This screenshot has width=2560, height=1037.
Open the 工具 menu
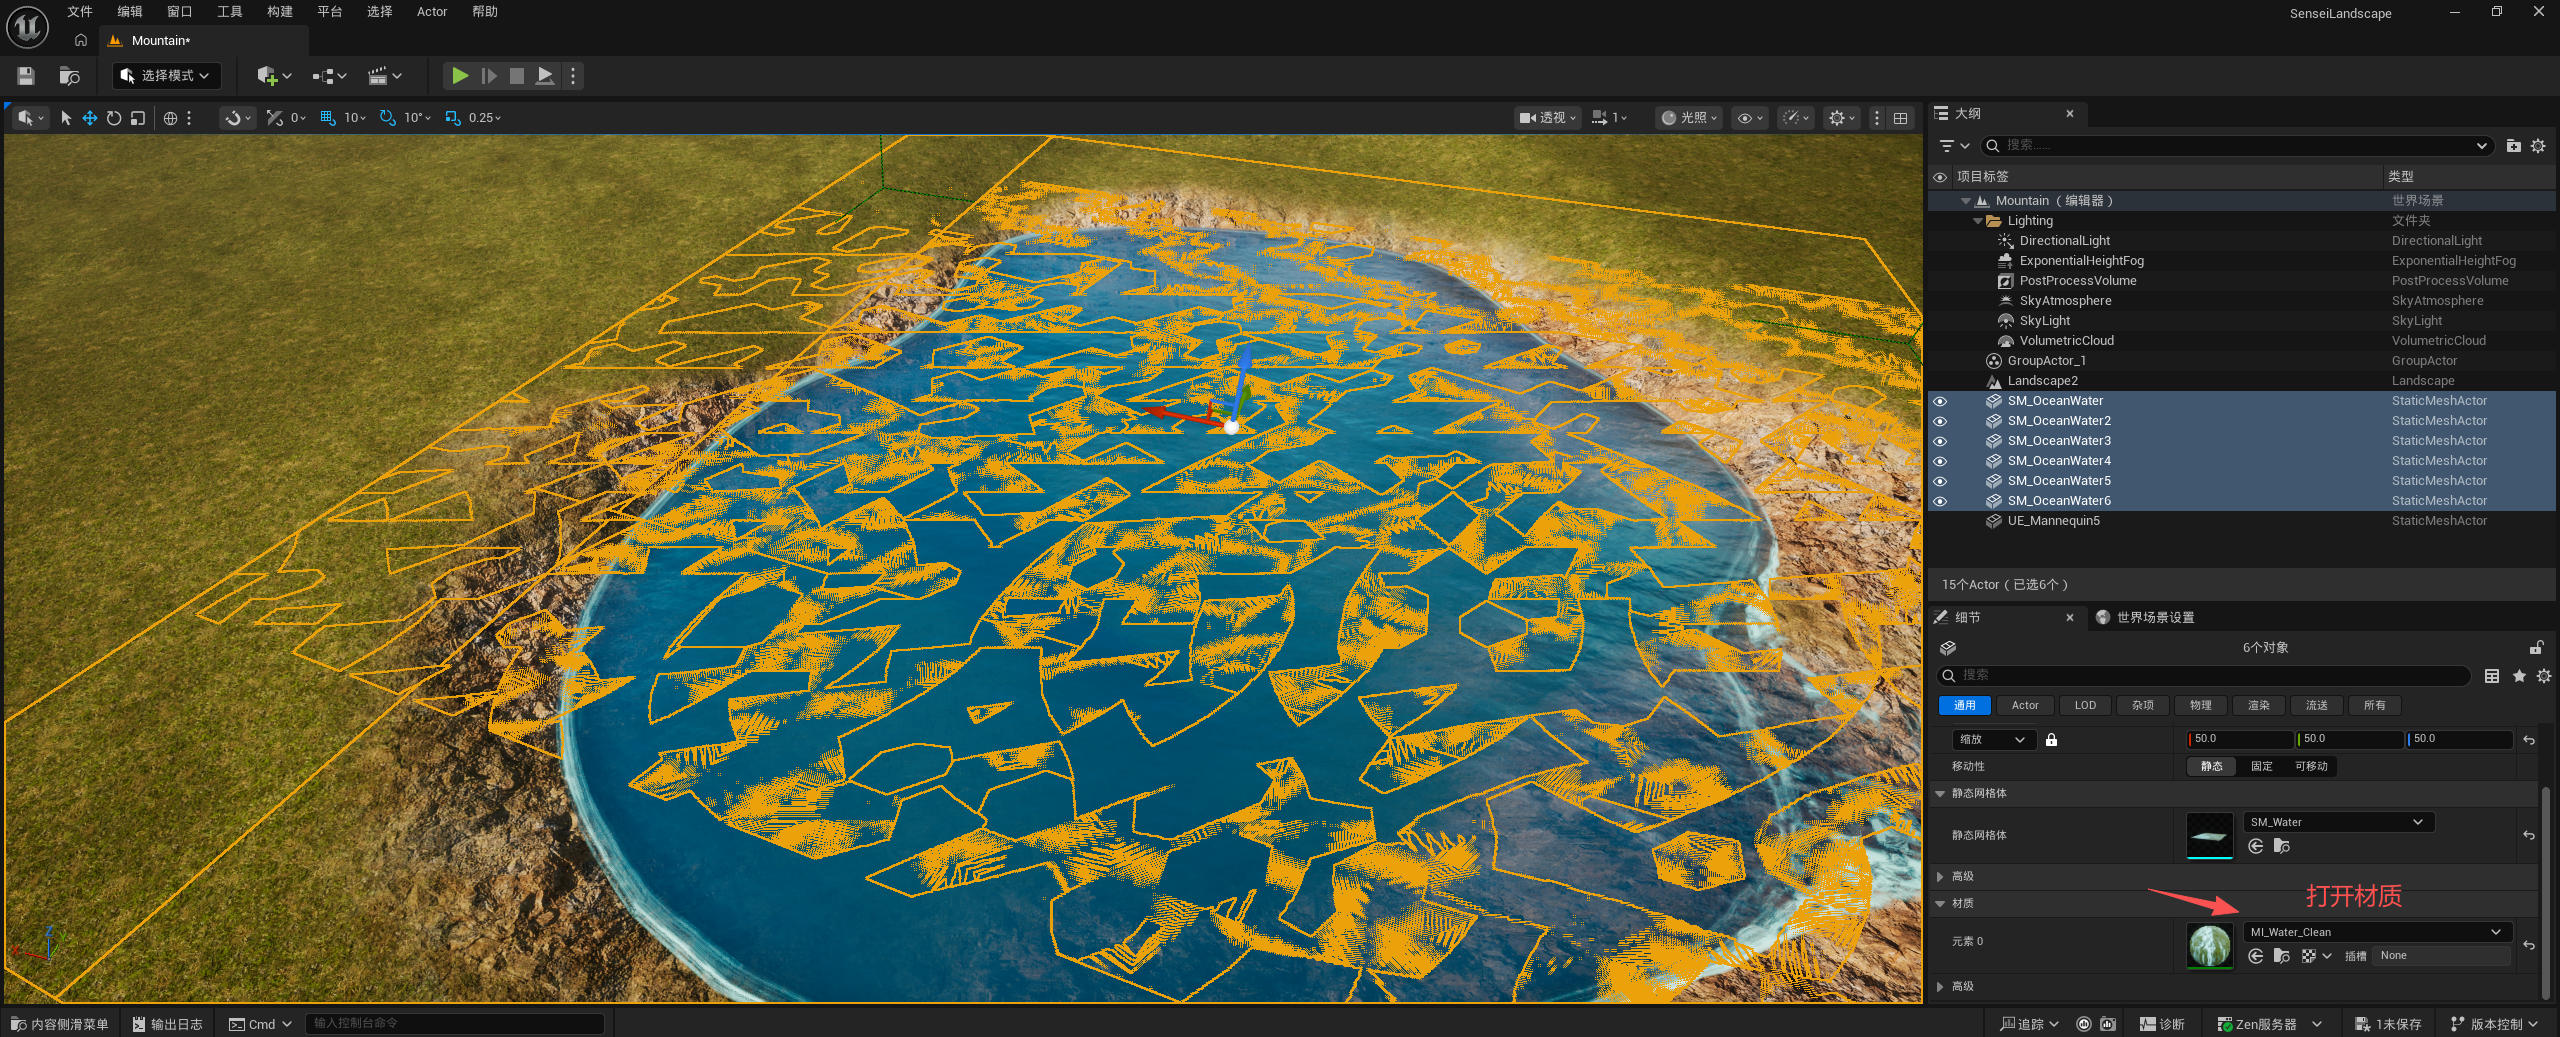point(230,12)
